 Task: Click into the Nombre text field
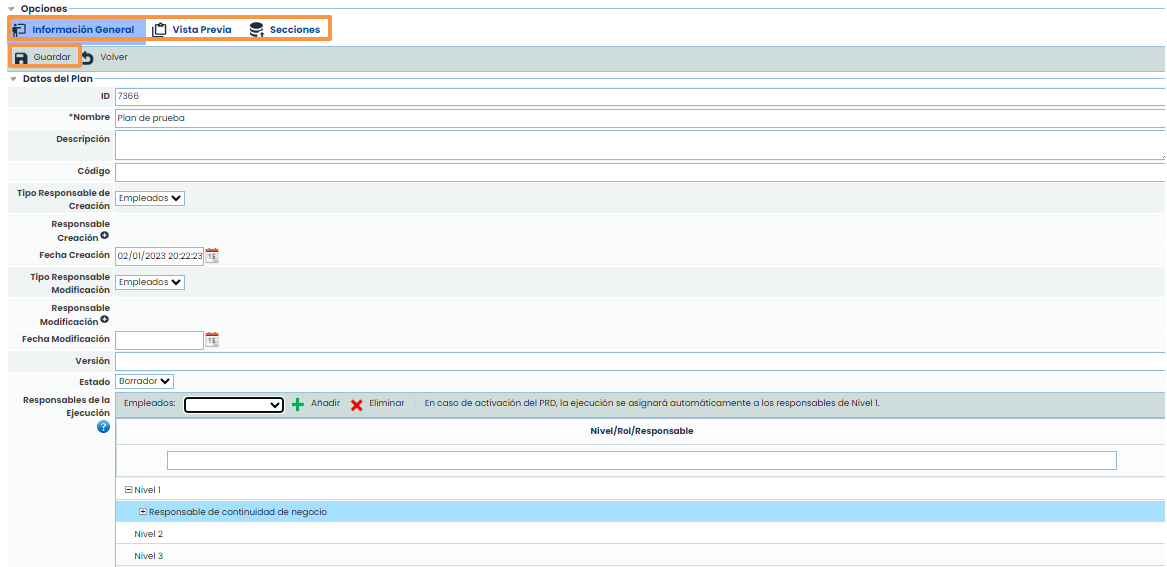click(638, 118)
